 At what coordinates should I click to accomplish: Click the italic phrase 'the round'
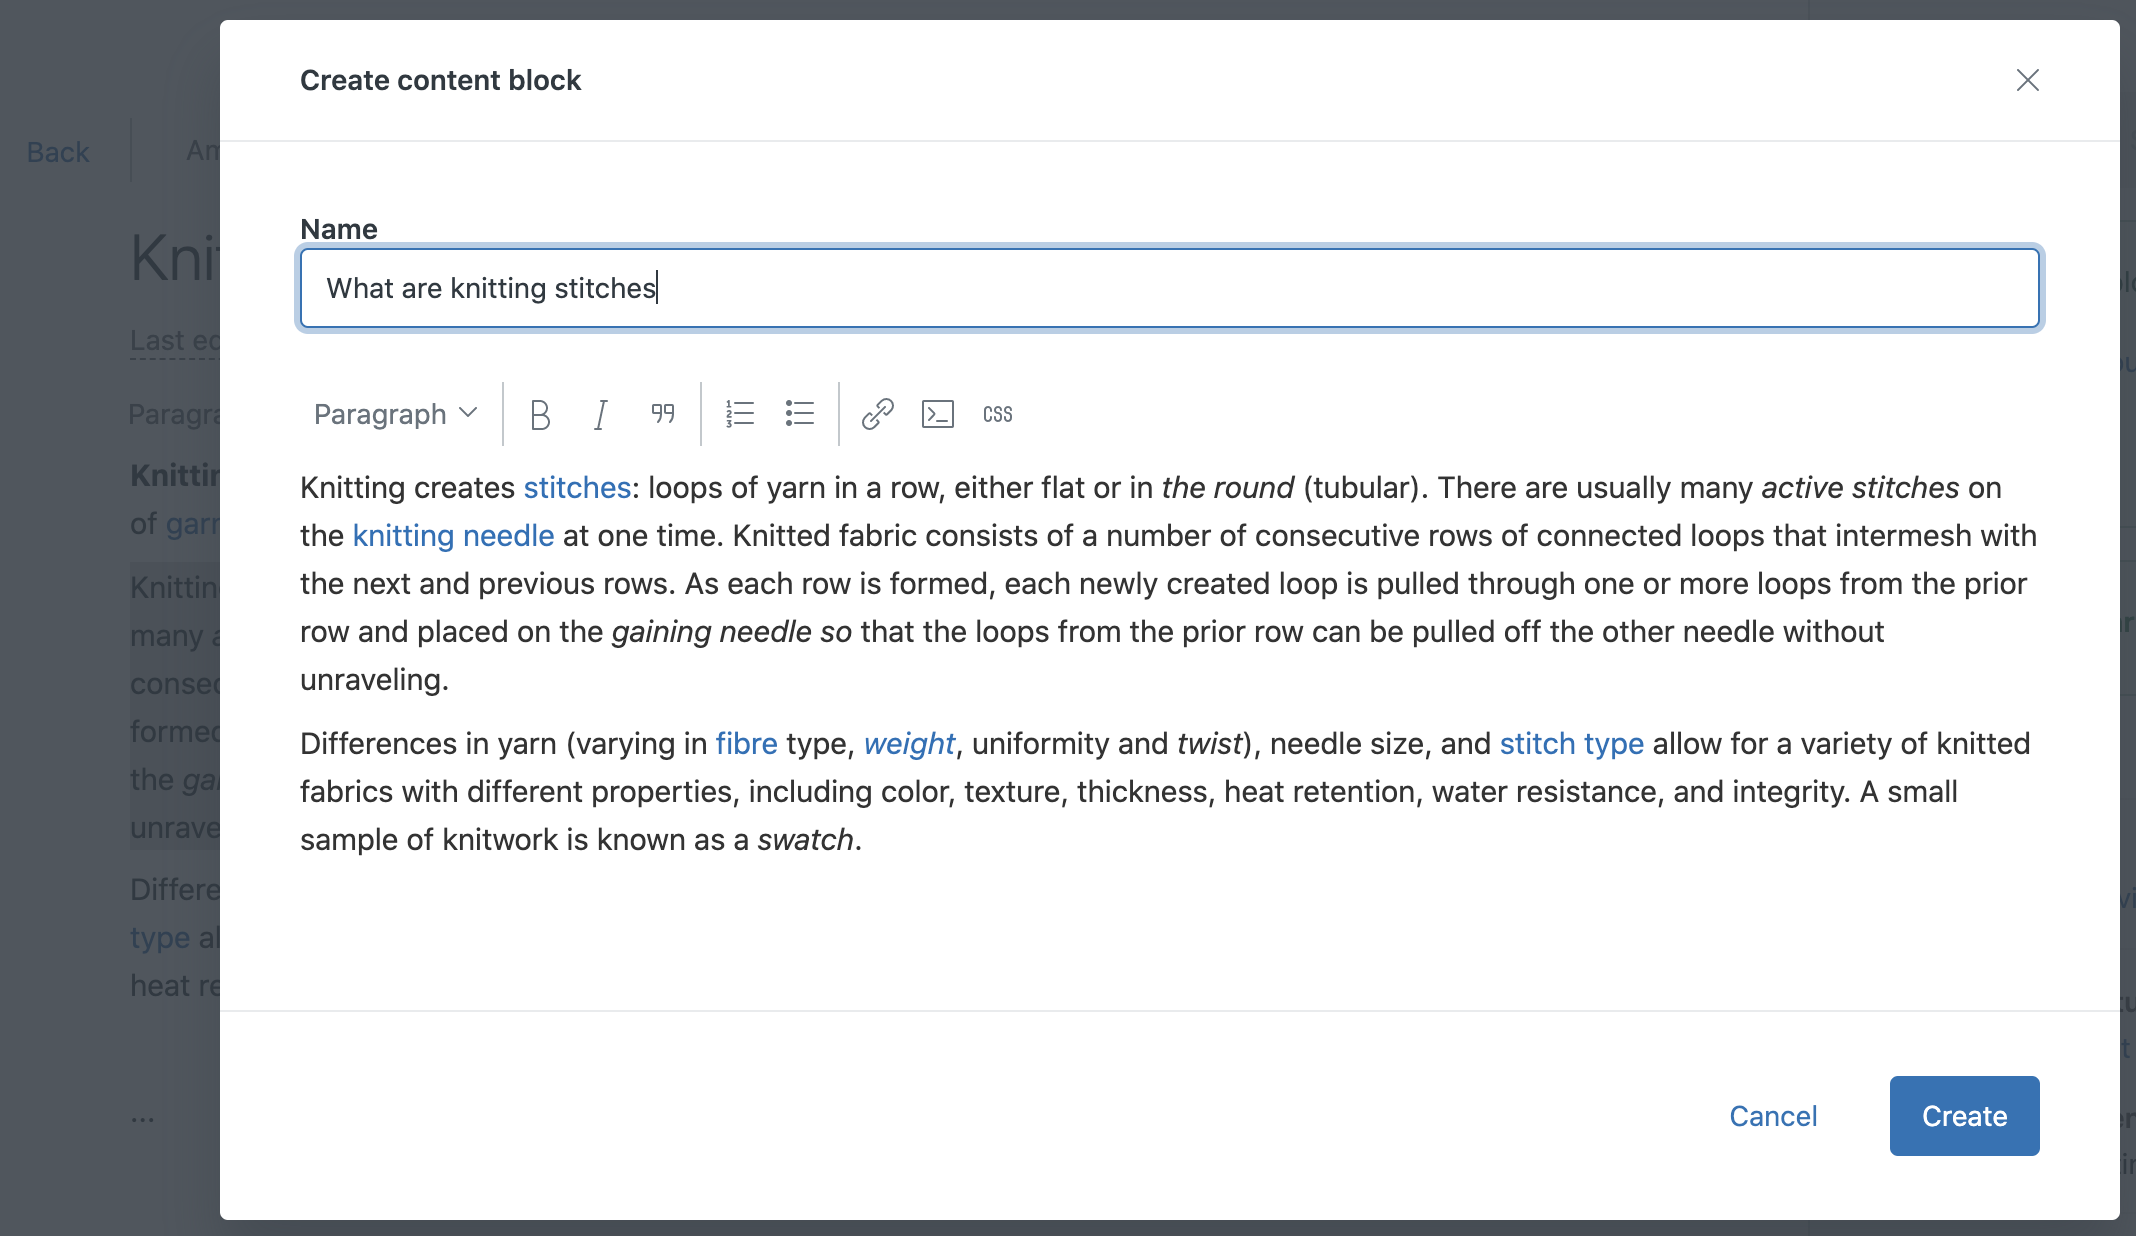pyautogui.click(x=1228, y=488)
